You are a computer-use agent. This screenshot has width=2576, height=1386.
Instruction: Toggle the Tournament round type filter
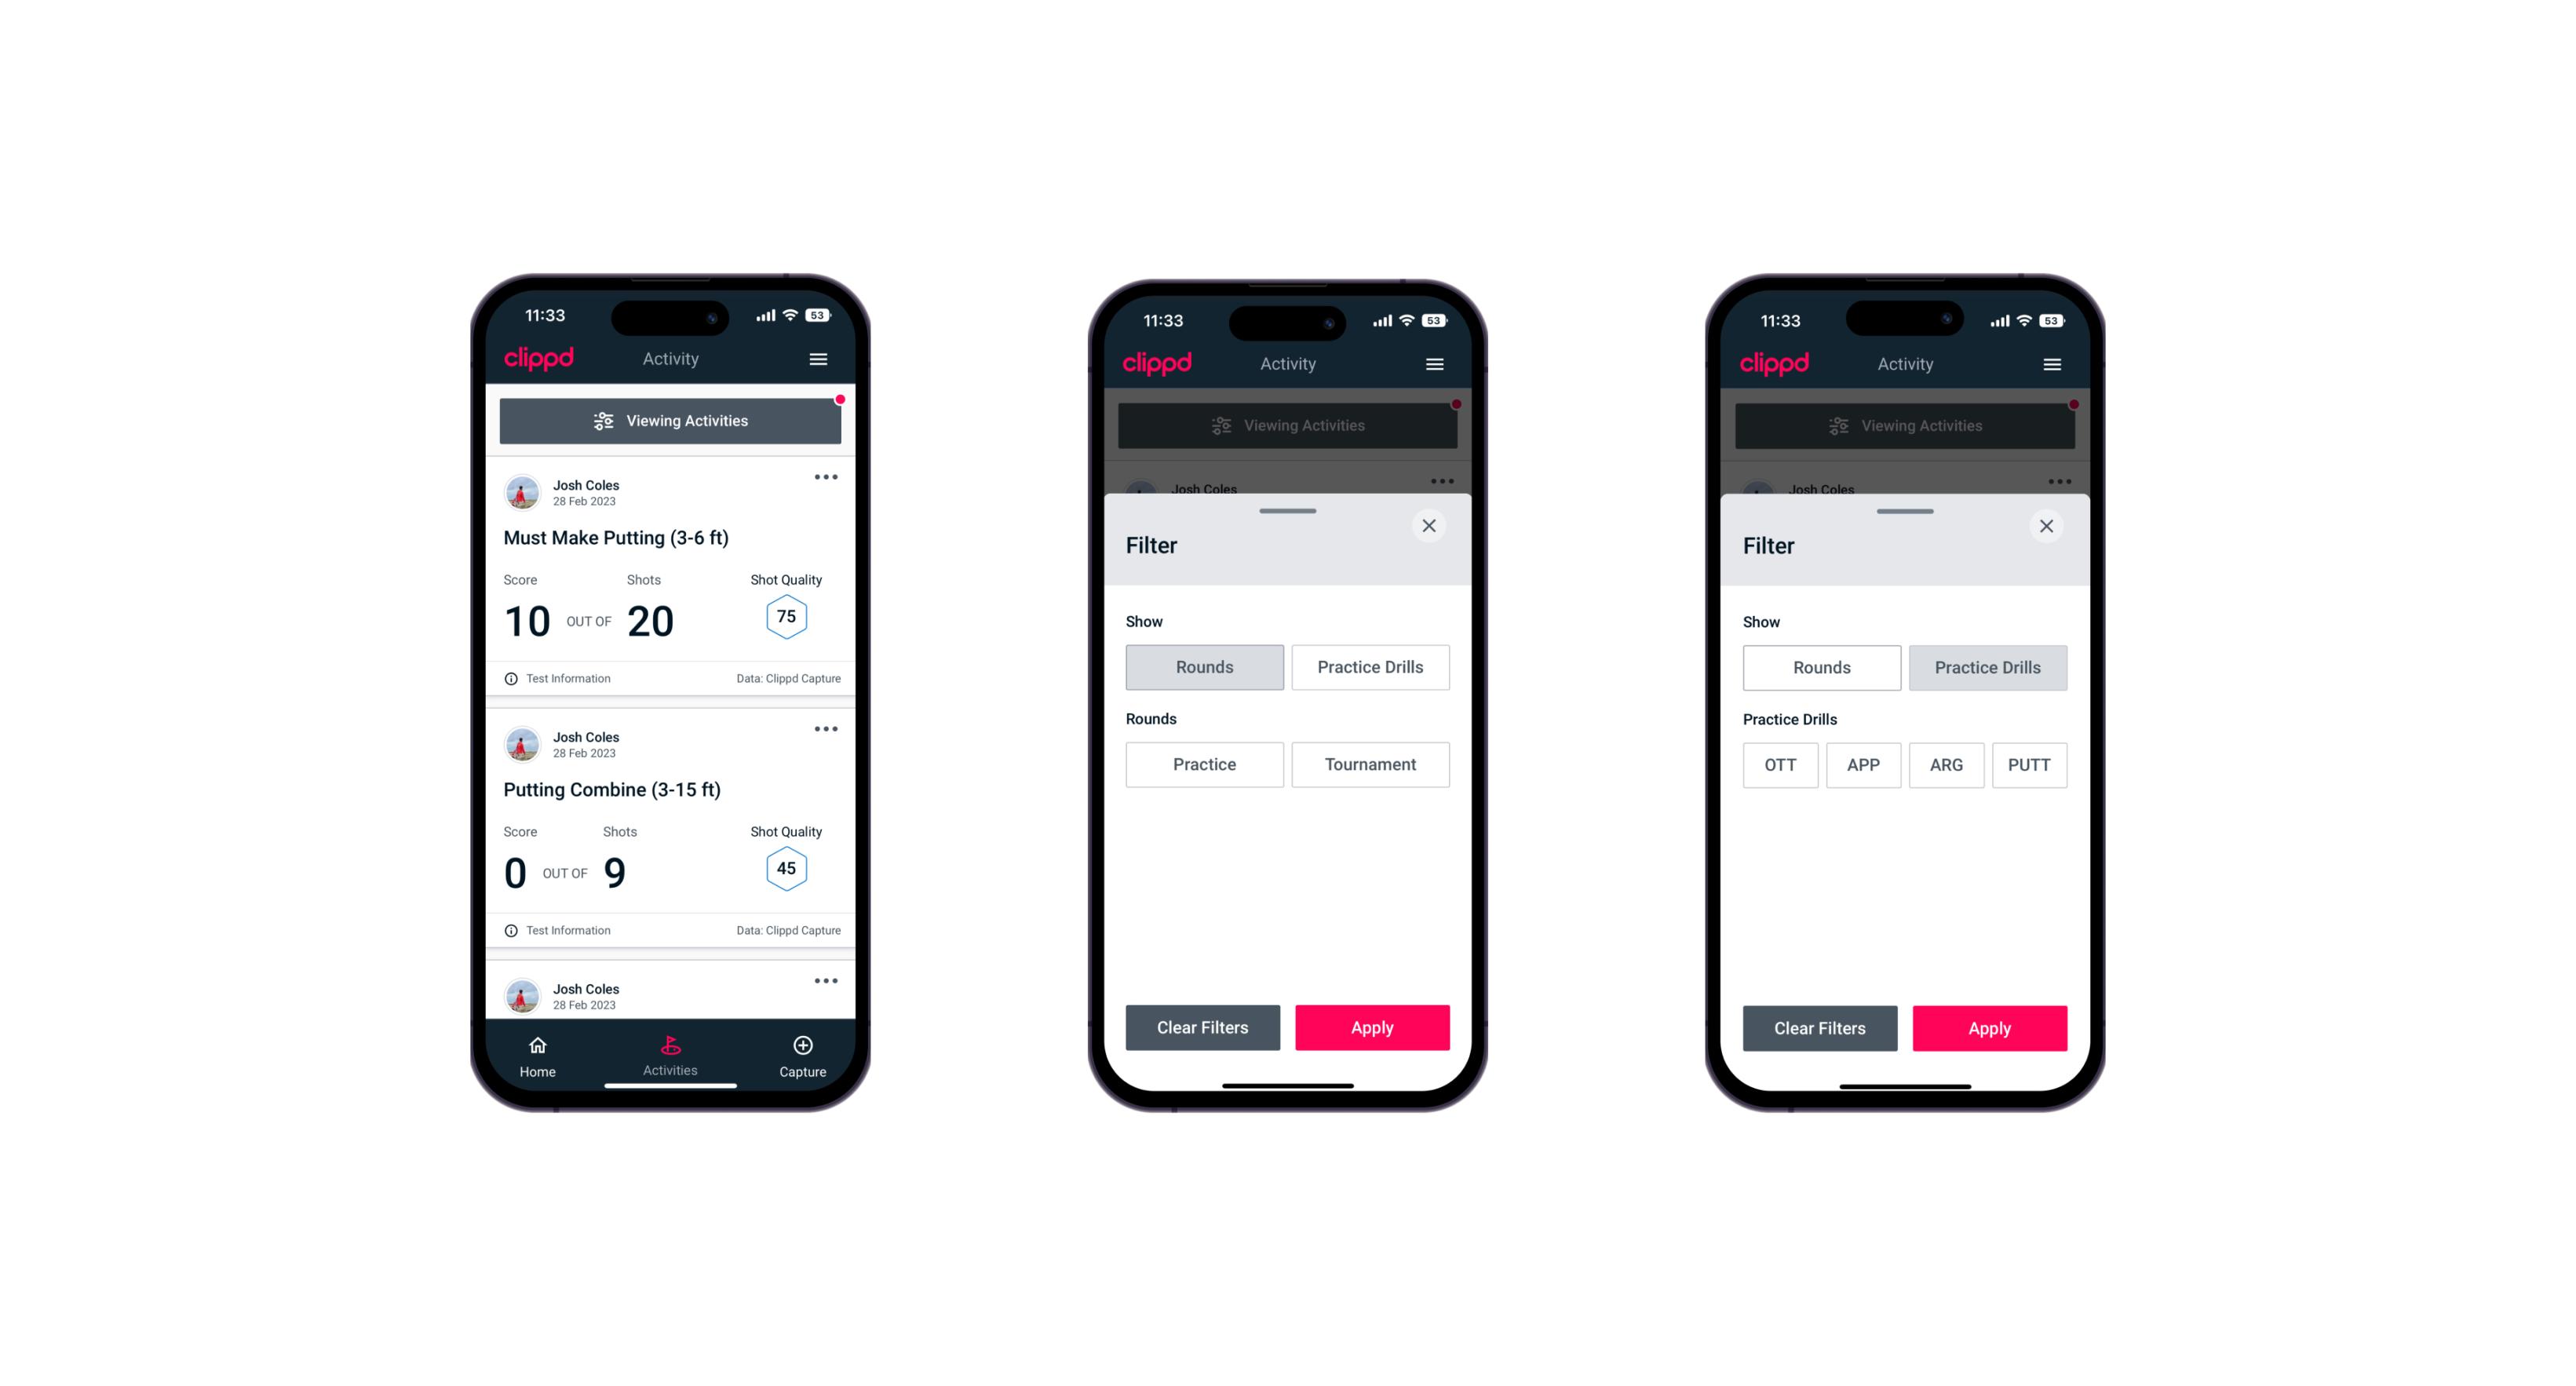(x=1367, y=764)
